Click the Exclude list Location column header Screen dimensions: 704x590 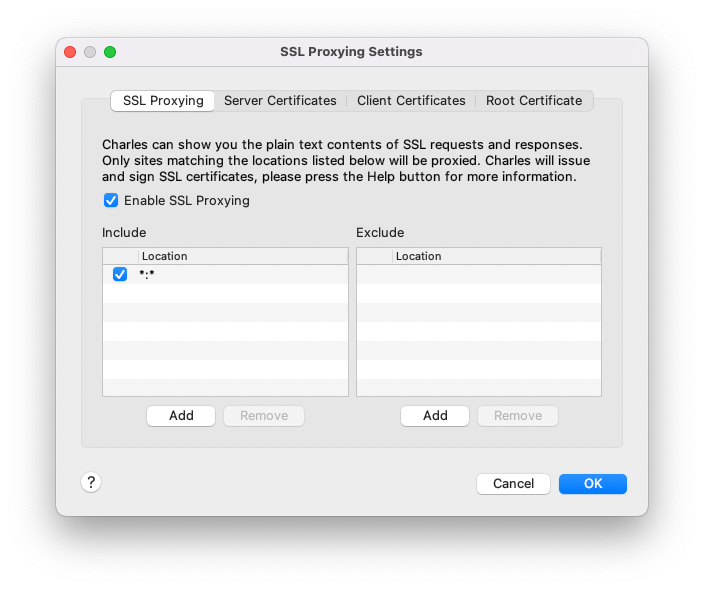click(497, 256)
